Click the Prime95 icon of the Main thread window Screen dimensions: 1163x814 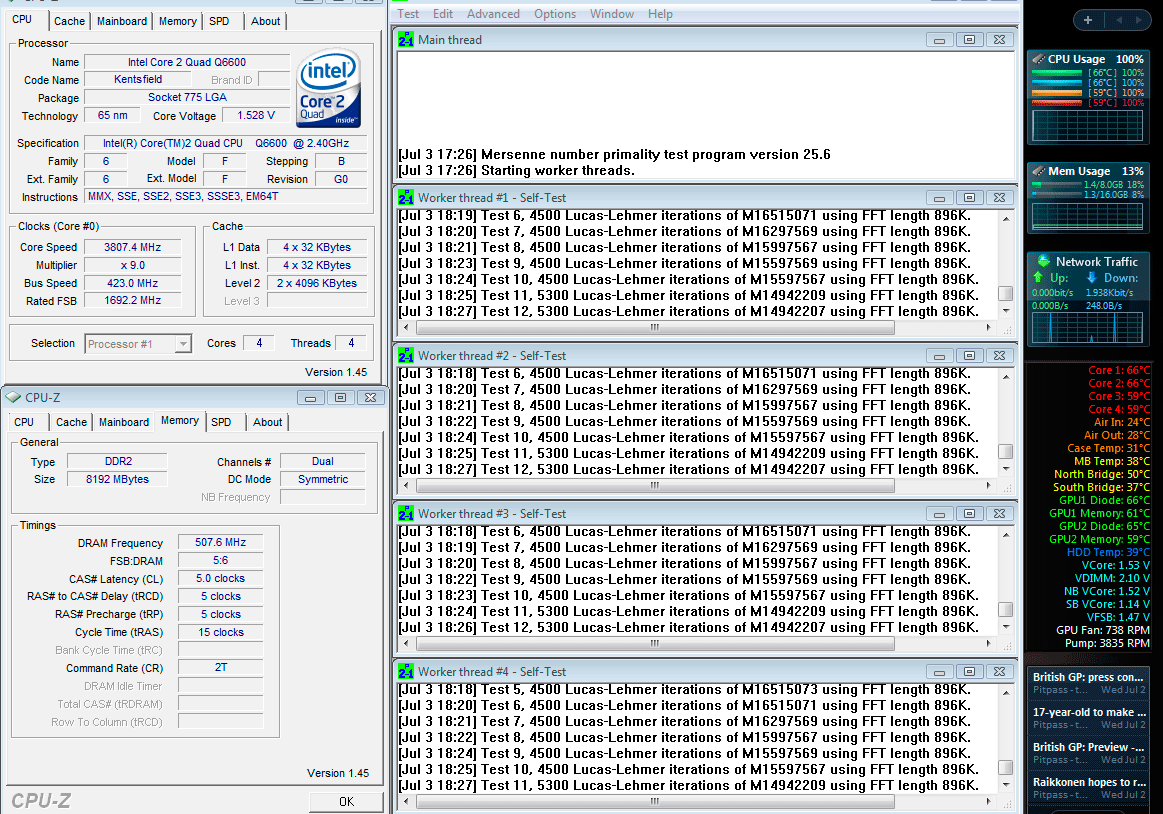click(x=406, y=40)
